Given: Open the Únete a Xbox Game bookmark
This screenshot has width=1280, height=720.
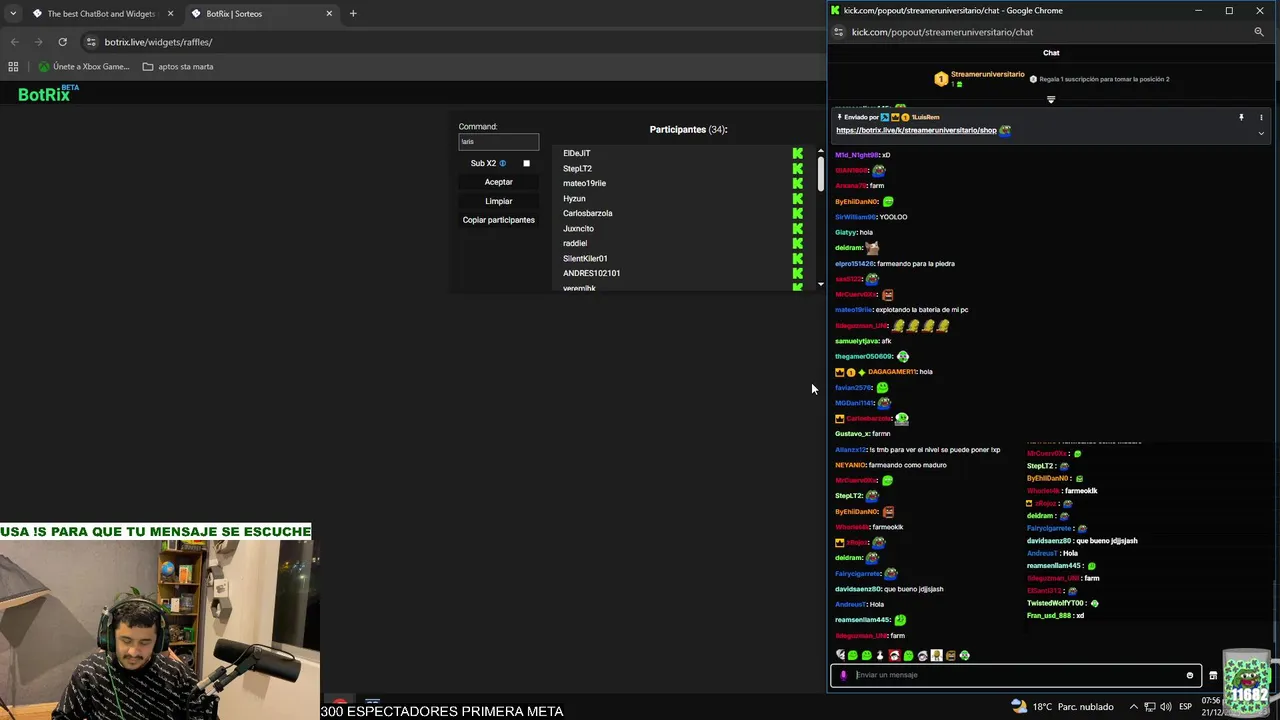Looking at the screenshot, I should 84,67.
